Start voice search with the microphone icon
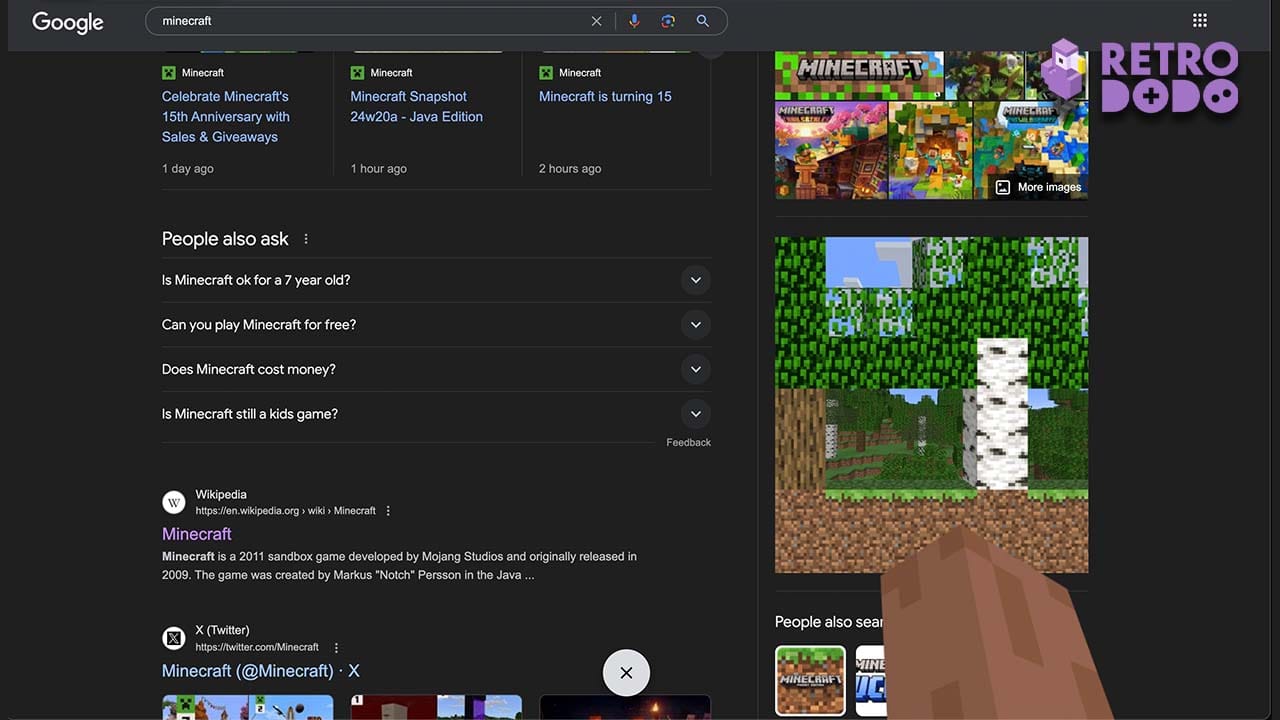 634,21
